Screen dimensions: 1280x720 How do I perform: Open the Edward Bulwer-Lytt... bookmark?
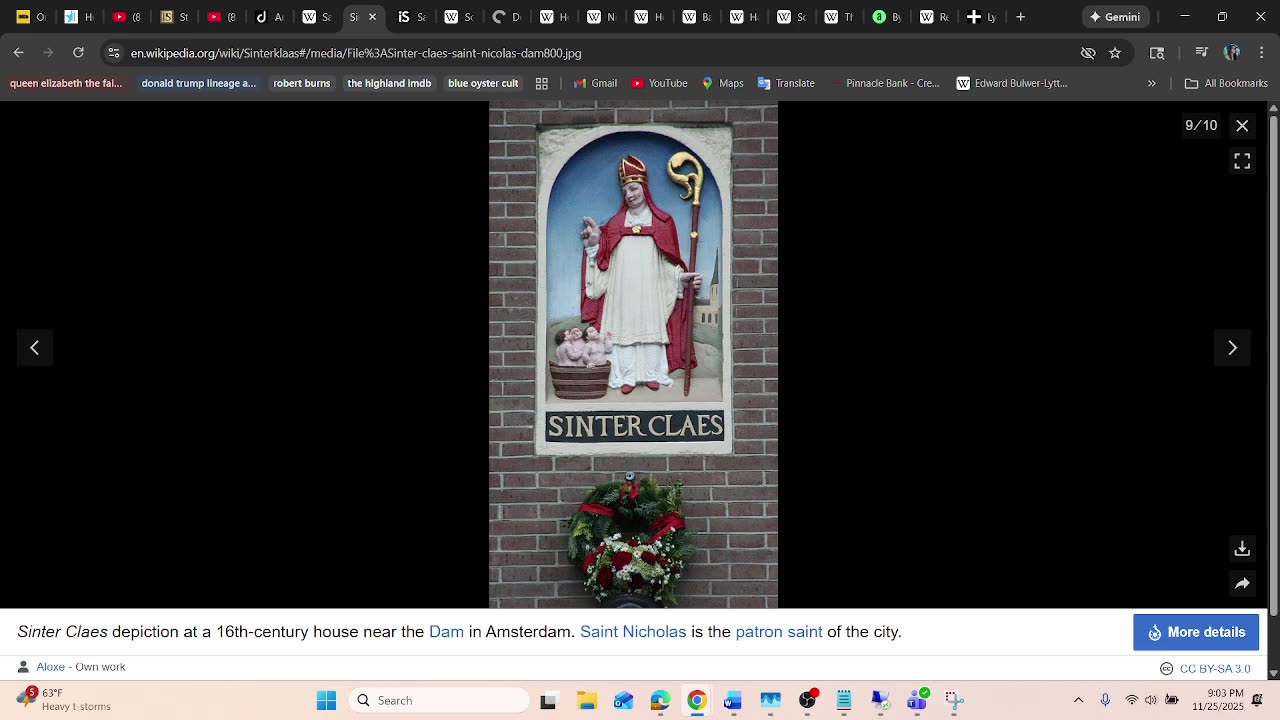(1012, 83)
